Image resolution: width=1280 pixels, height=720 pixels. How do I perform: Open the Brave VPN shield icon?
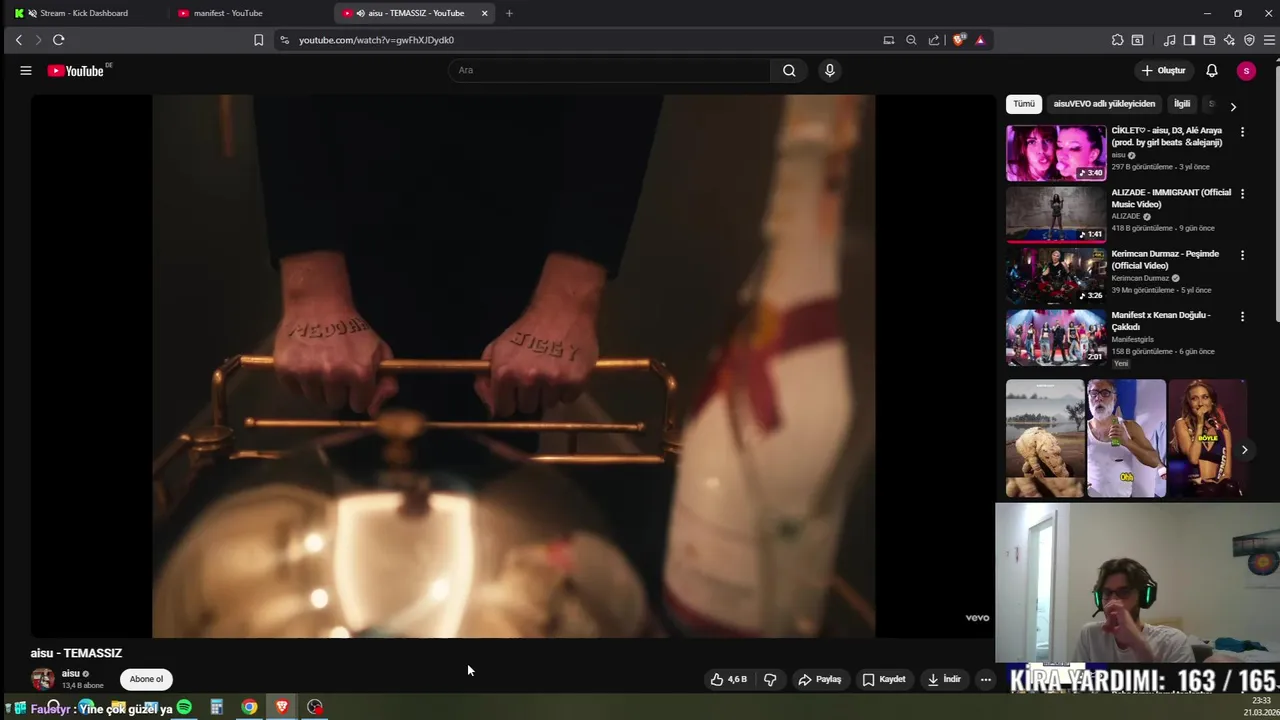[1249, 40]
